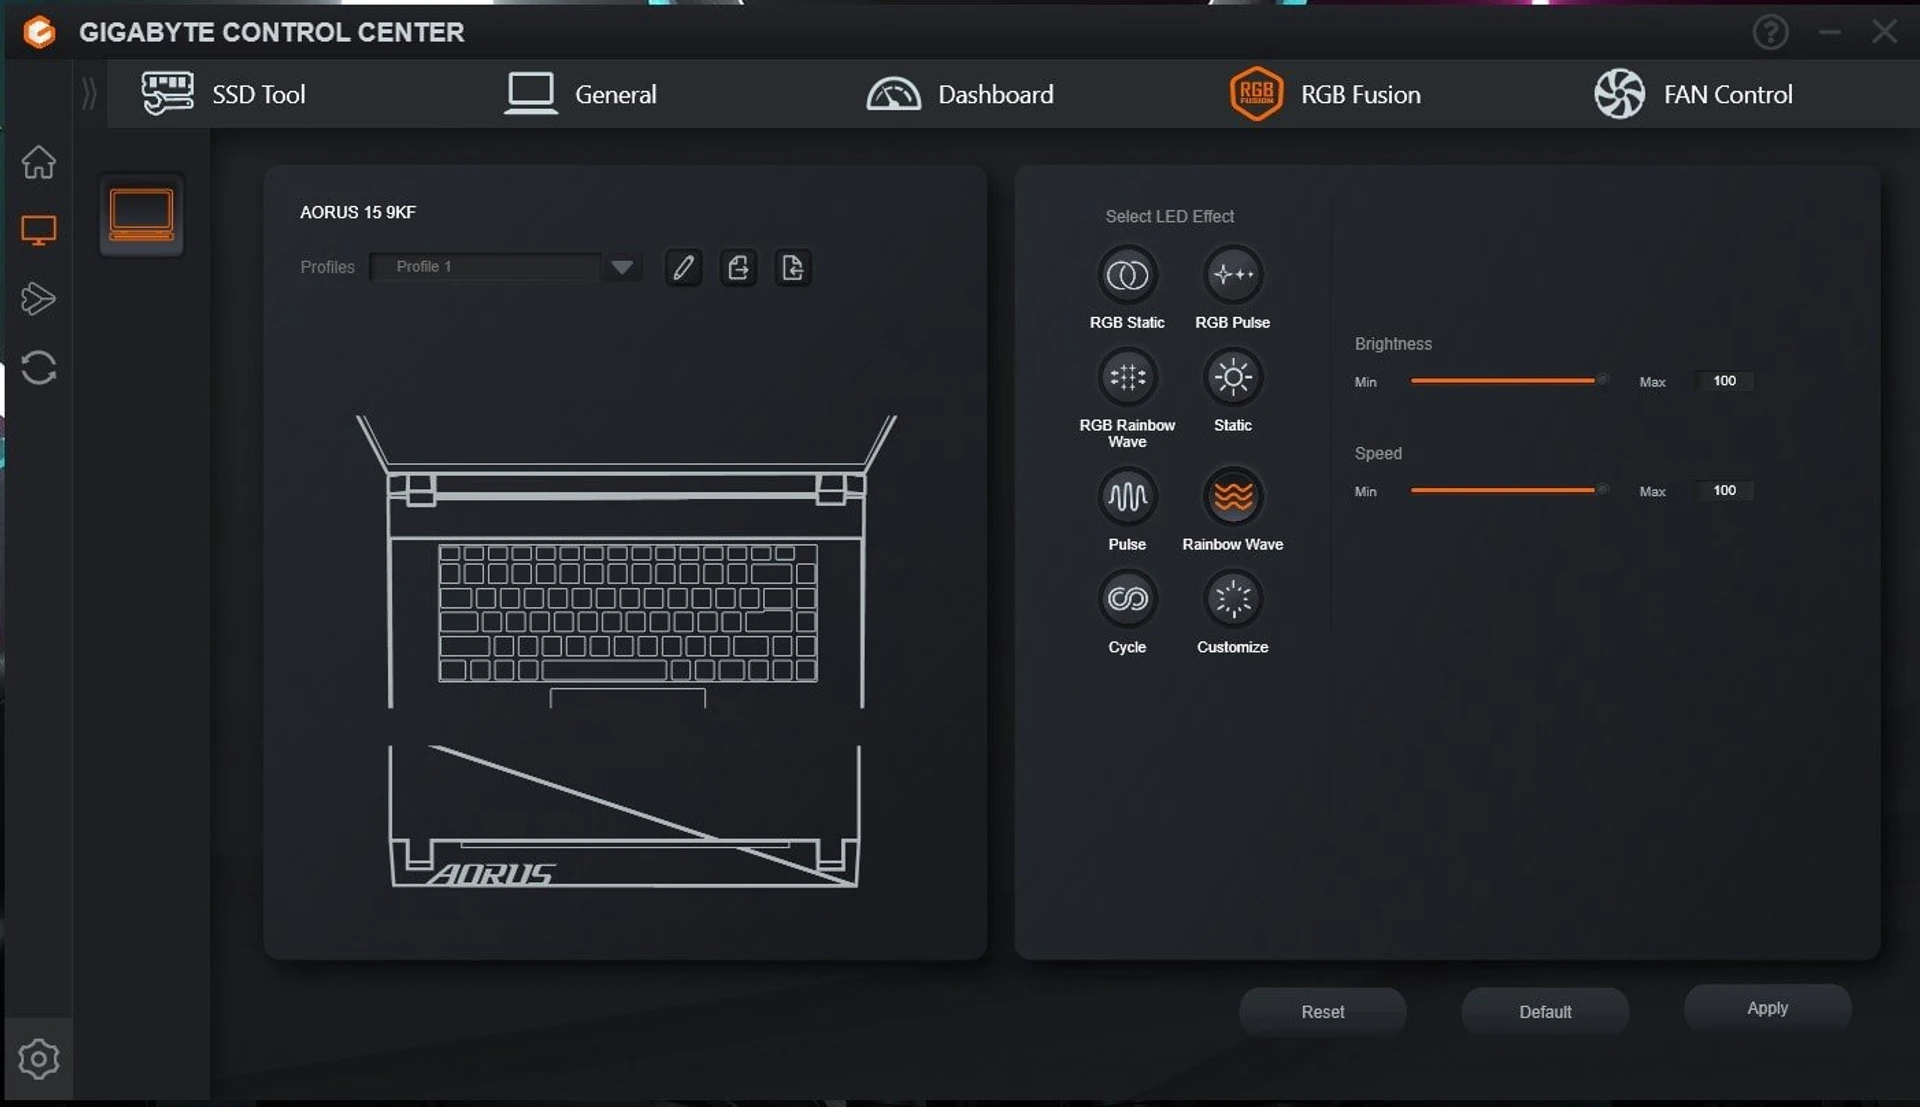
Task: Click the Speed value field showing 100
Action: (x=1724, y=490)
